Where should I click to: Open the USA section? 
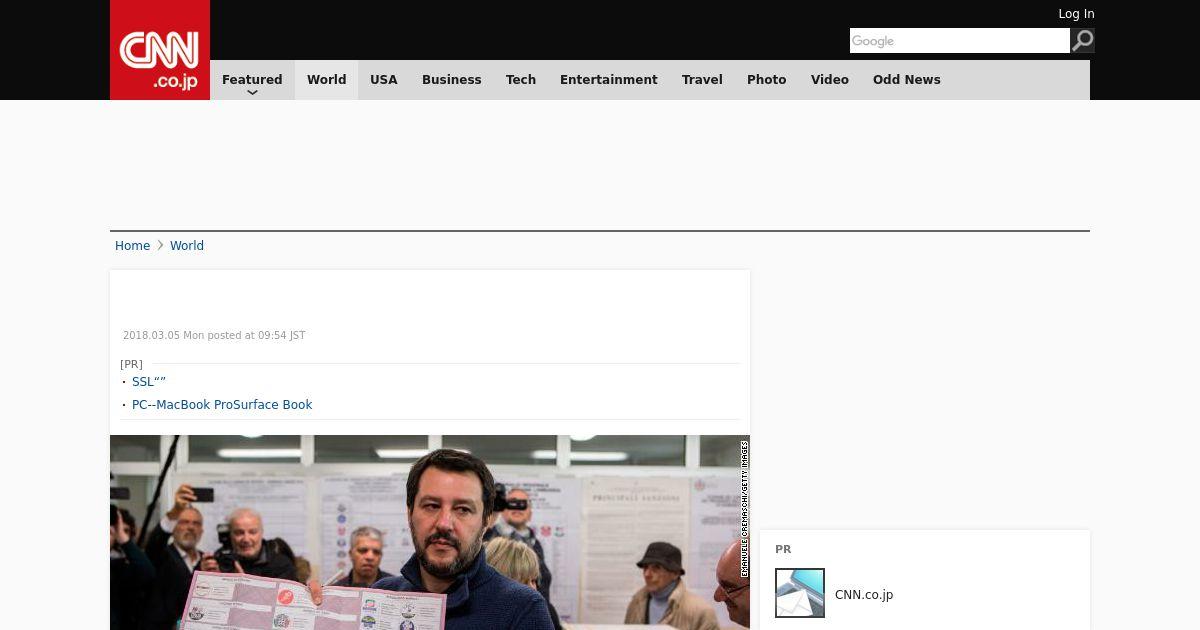(384, 80)
